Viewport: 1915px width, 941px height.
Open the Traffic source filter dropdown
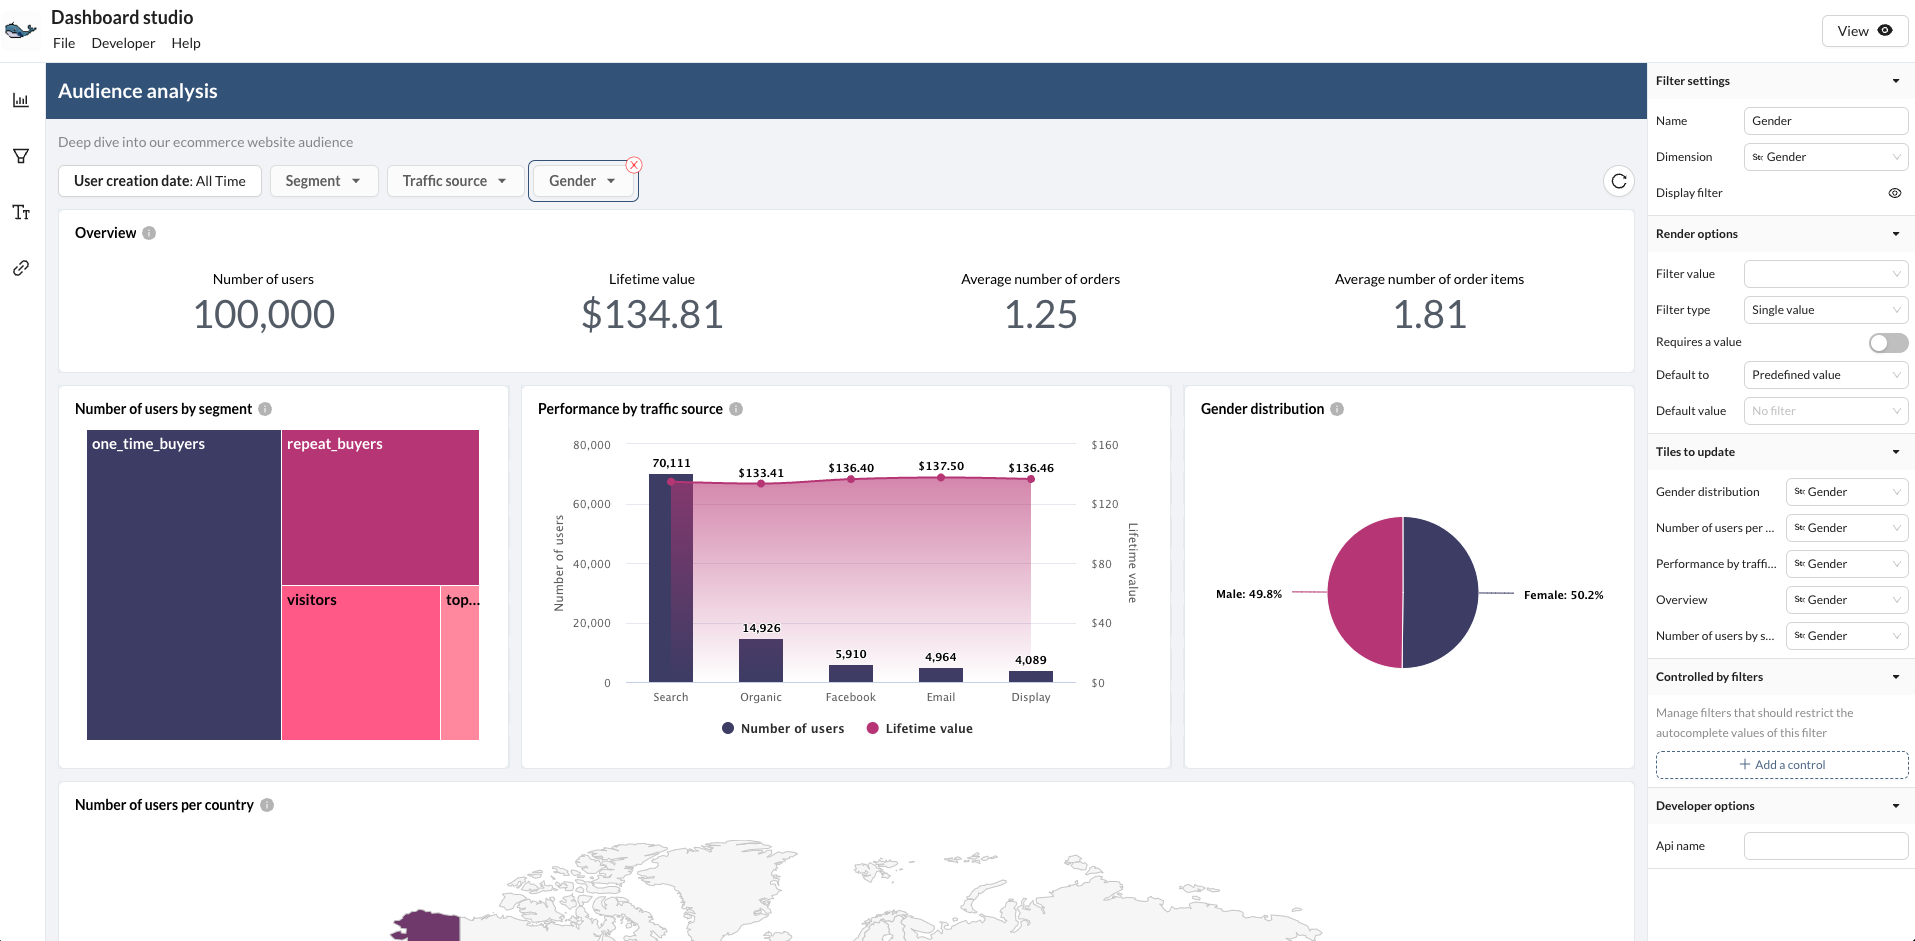[x=454, y=181]
